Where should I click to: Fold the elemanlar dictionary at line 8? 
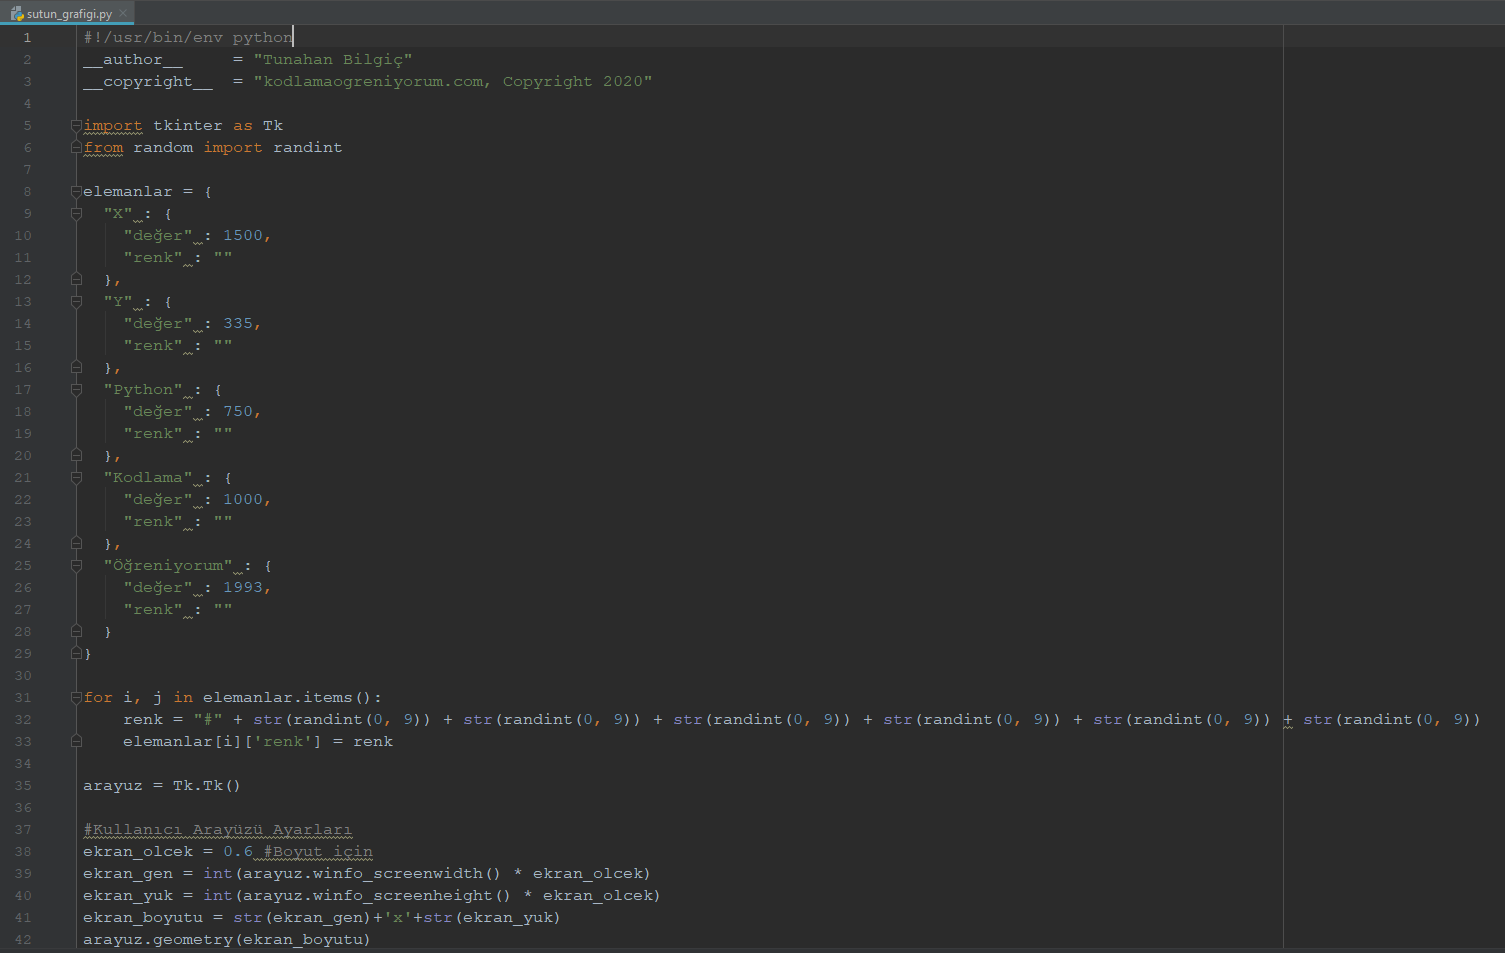click(x=76, y=192)
